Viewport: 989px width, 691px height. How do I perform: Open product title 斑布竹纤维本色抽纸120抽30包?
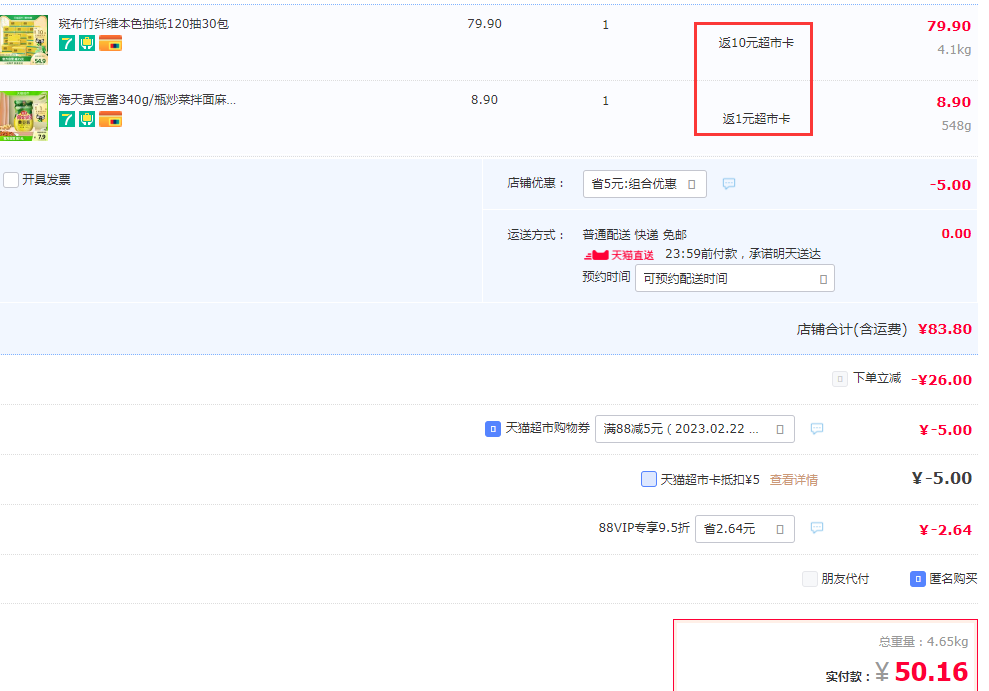point(144,24)
